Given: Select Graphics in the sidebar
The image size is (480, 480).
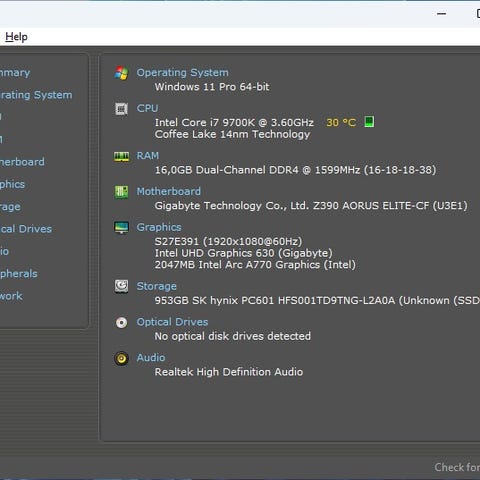Looking at the screenshot, I should [12, 184].
